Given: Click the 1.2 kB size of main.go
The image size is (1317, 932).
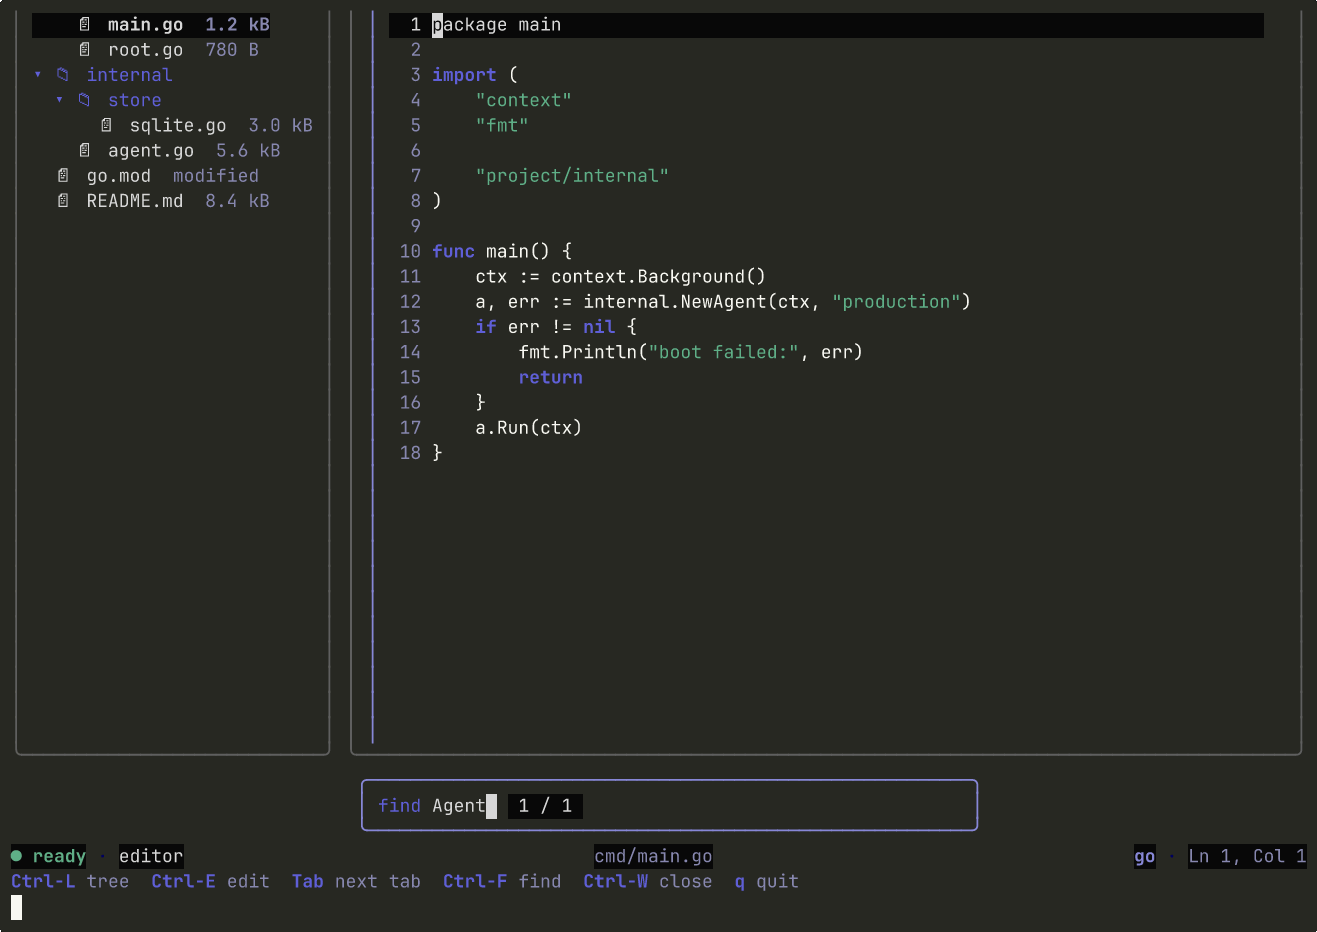Looking at the screenshot, I should tap(238, 25).
